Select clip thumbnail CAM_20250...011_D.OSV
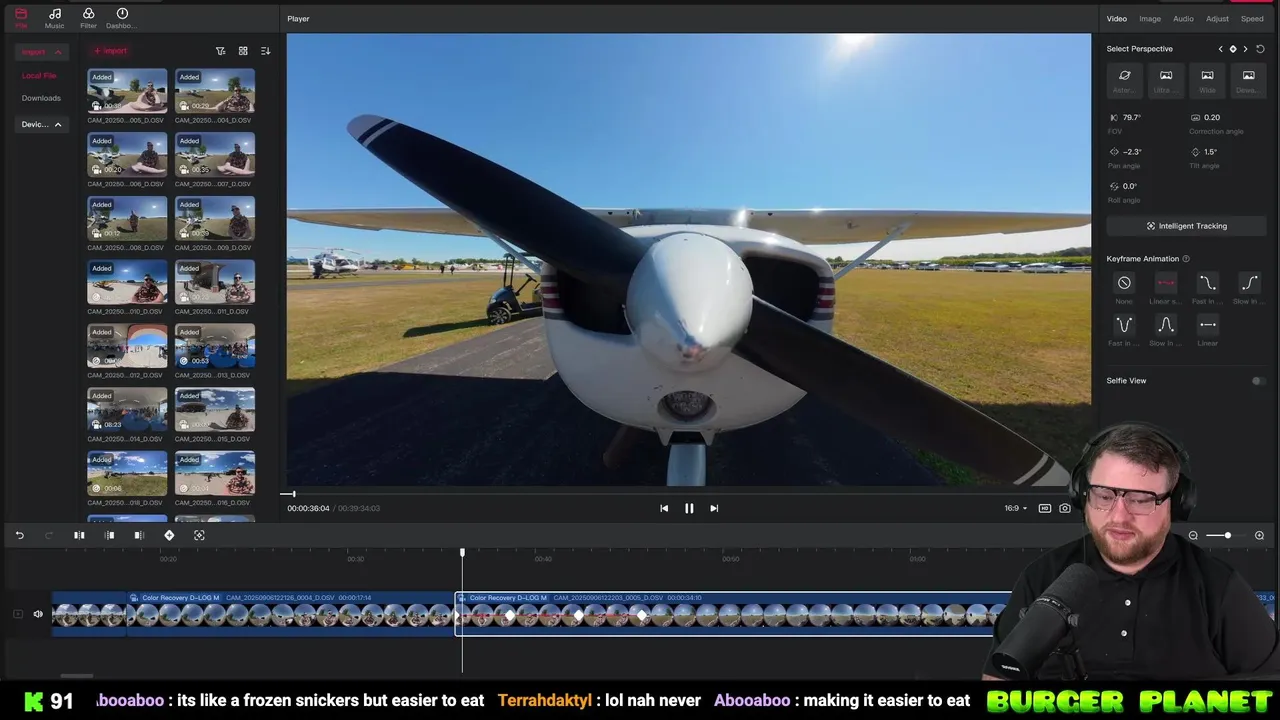 (x=215, y=282)
